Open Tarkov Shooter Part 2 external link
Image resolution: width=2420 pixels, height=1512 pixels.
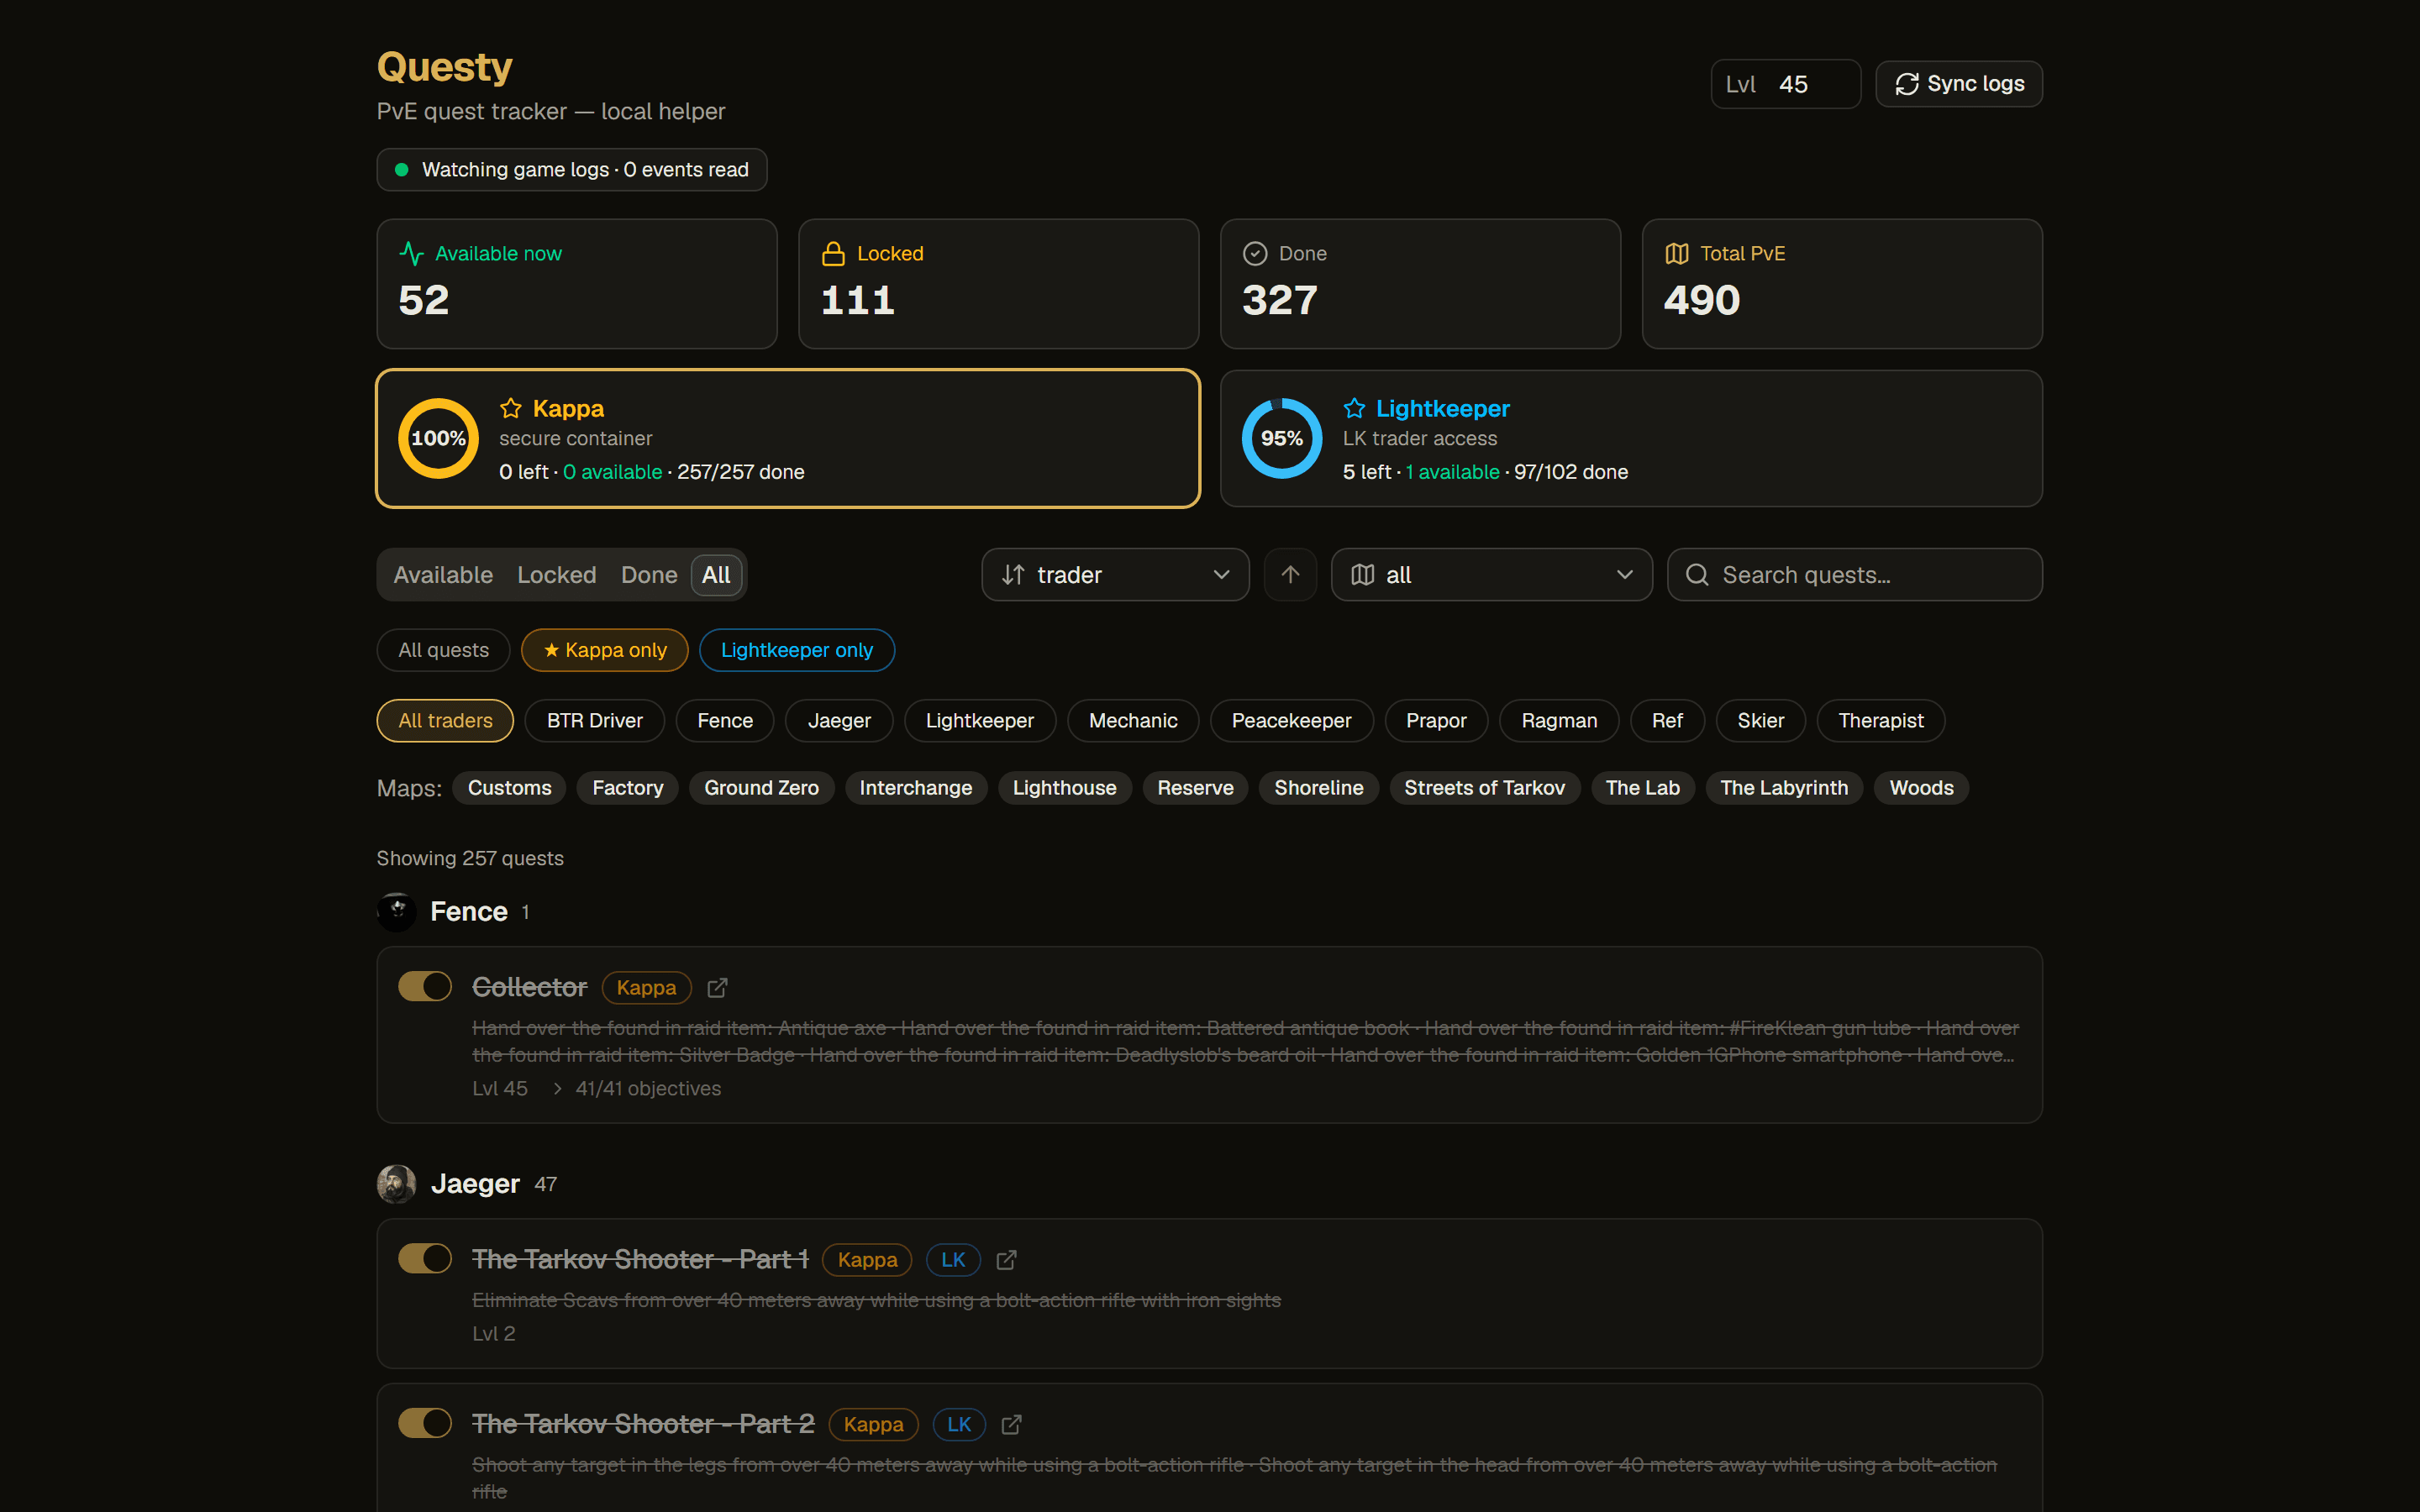1012,1424
